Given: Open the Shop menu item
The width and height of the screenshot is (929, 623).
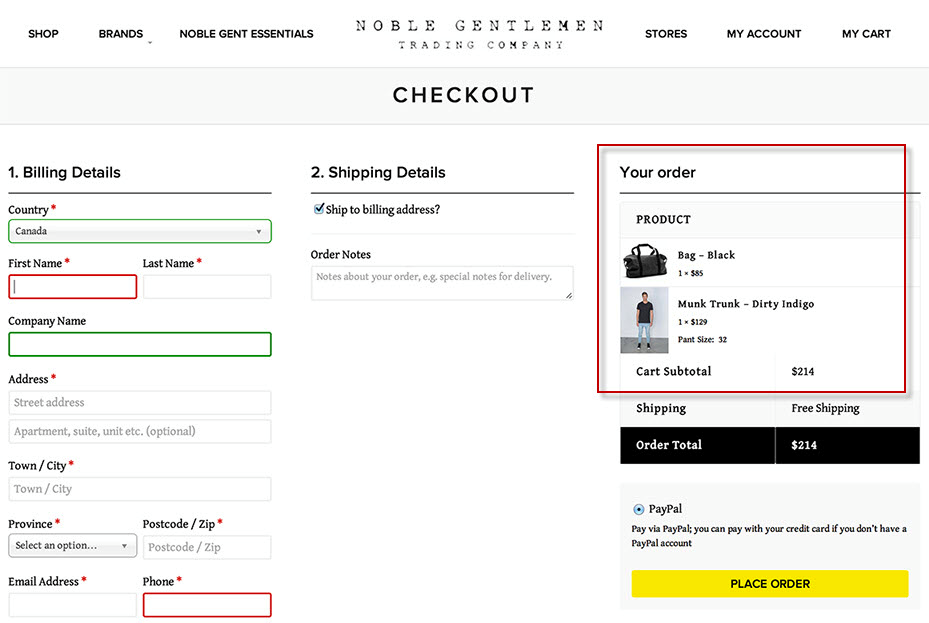Looking at the screenshot, I should click(x=43, y=34).
